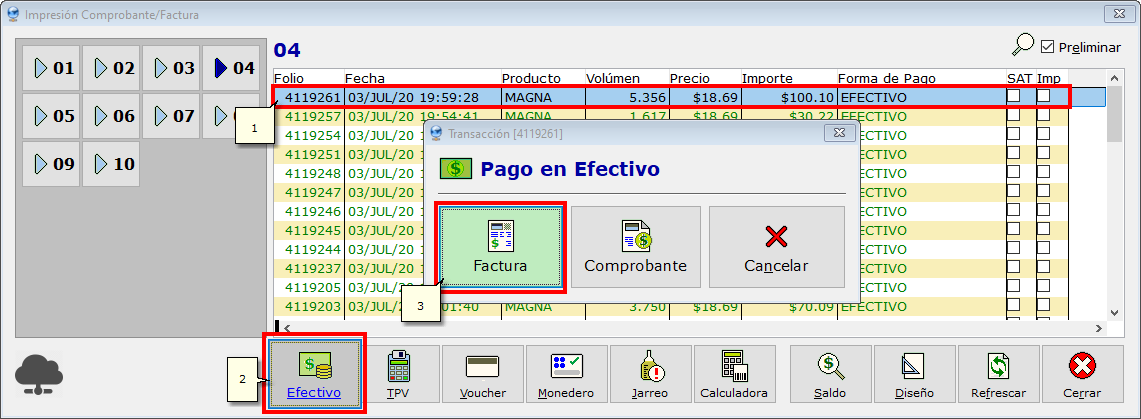Choose Comprobante in the payment dialog

[x=635, y=248]
